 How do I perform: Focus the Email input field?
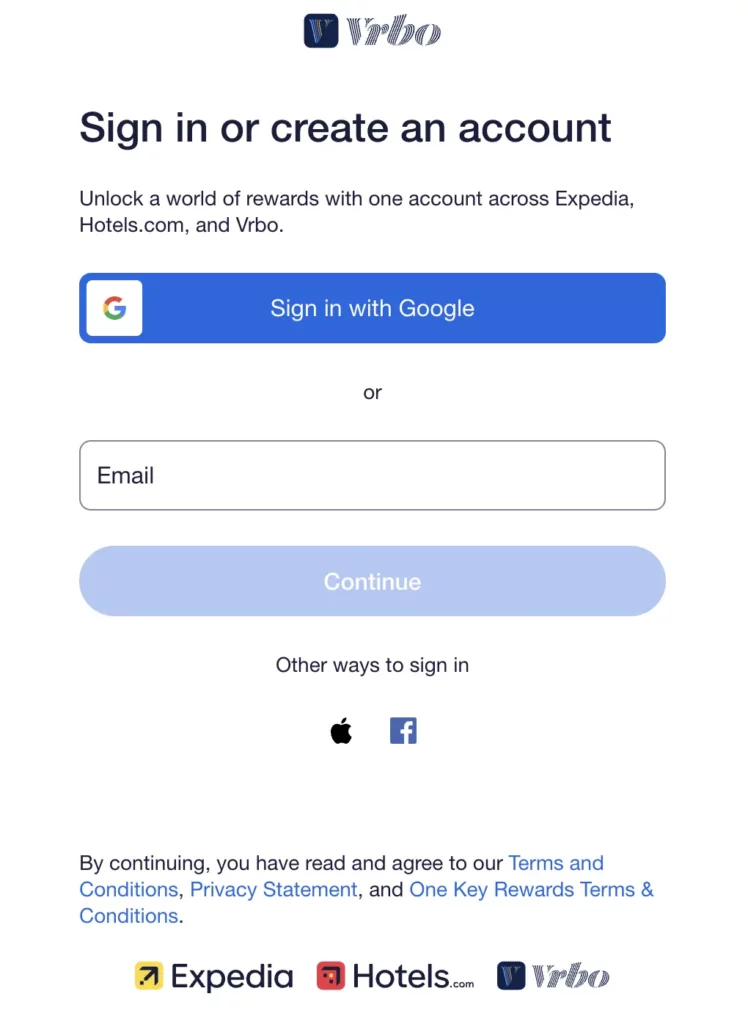(x=372, y=475)
